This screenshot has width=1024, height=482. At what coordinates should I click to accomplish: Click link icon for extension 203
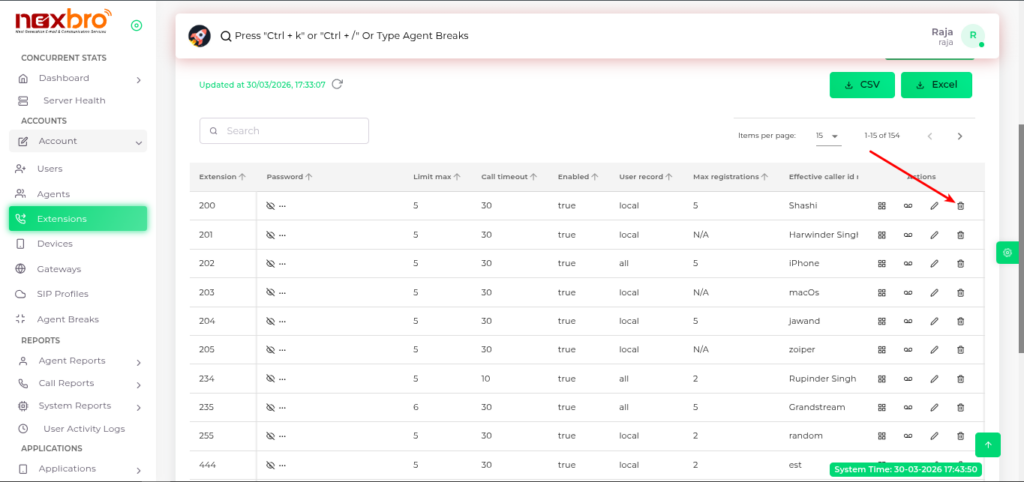pos(908,293)
